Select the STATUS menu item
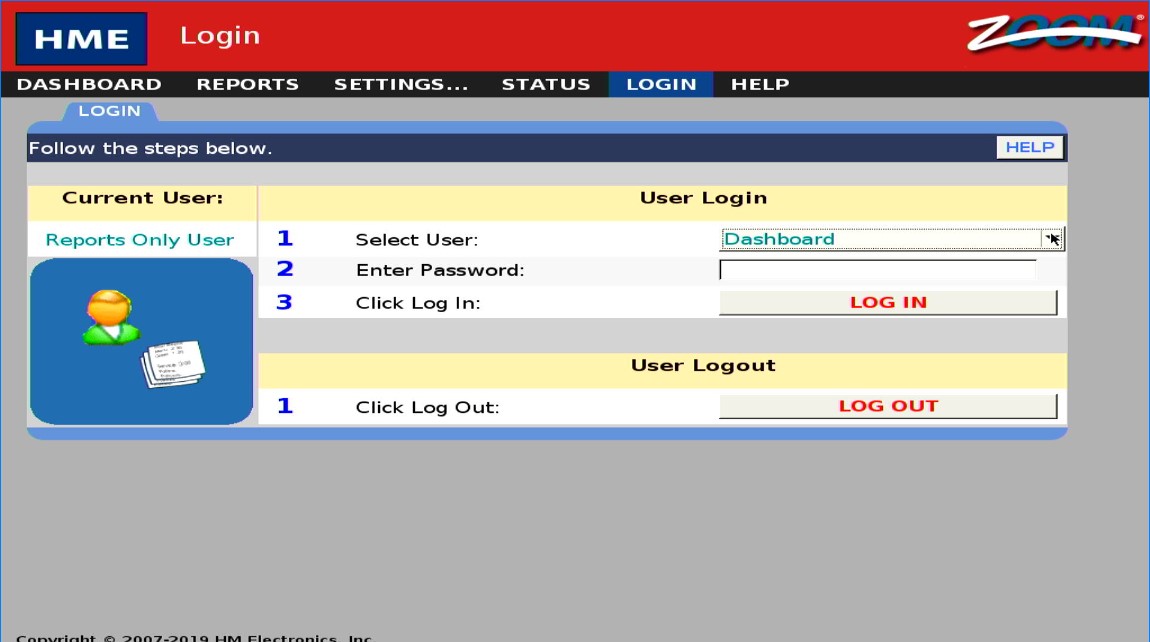The width and height of the screenshot is (1150, 642). click(545, 84)
